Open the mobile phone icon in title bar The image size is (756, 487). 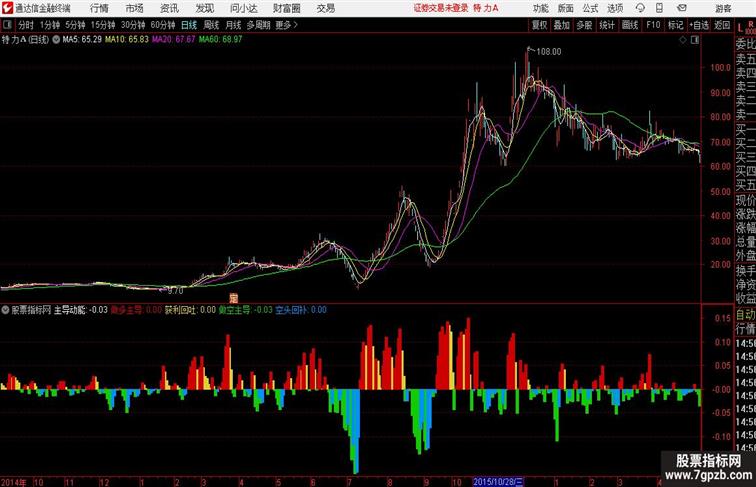(x=659, y=8)
